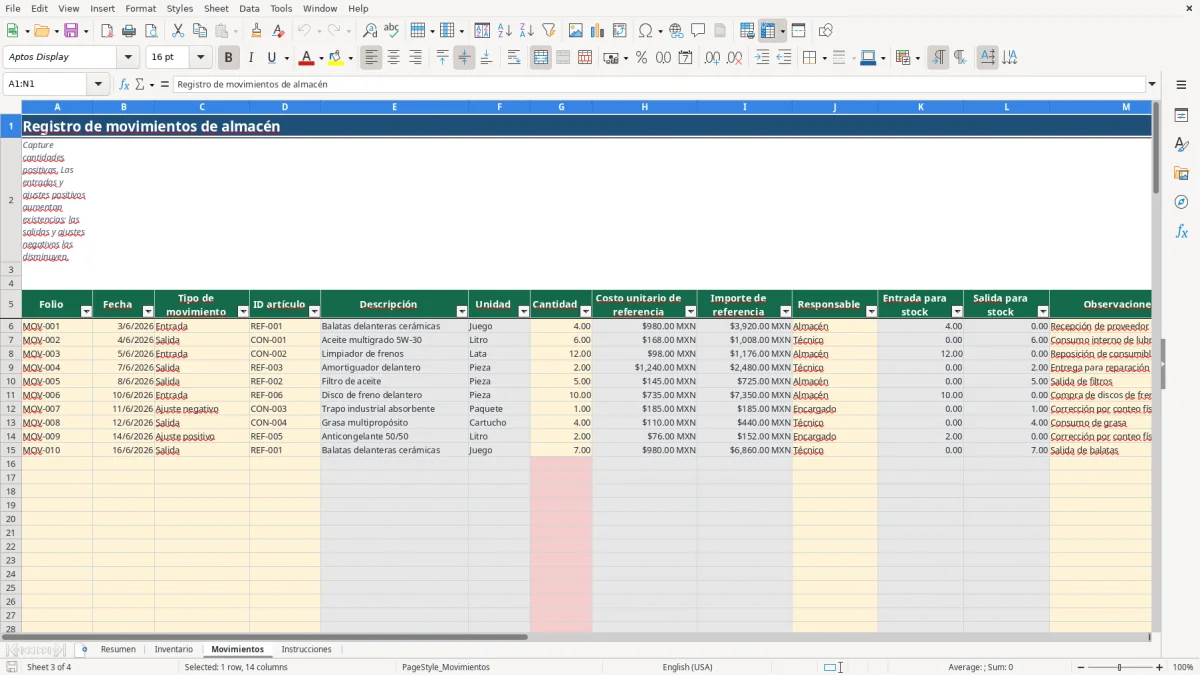The image size is (1200, 675).
Task: Select column header G
Action: click(561, 107)
